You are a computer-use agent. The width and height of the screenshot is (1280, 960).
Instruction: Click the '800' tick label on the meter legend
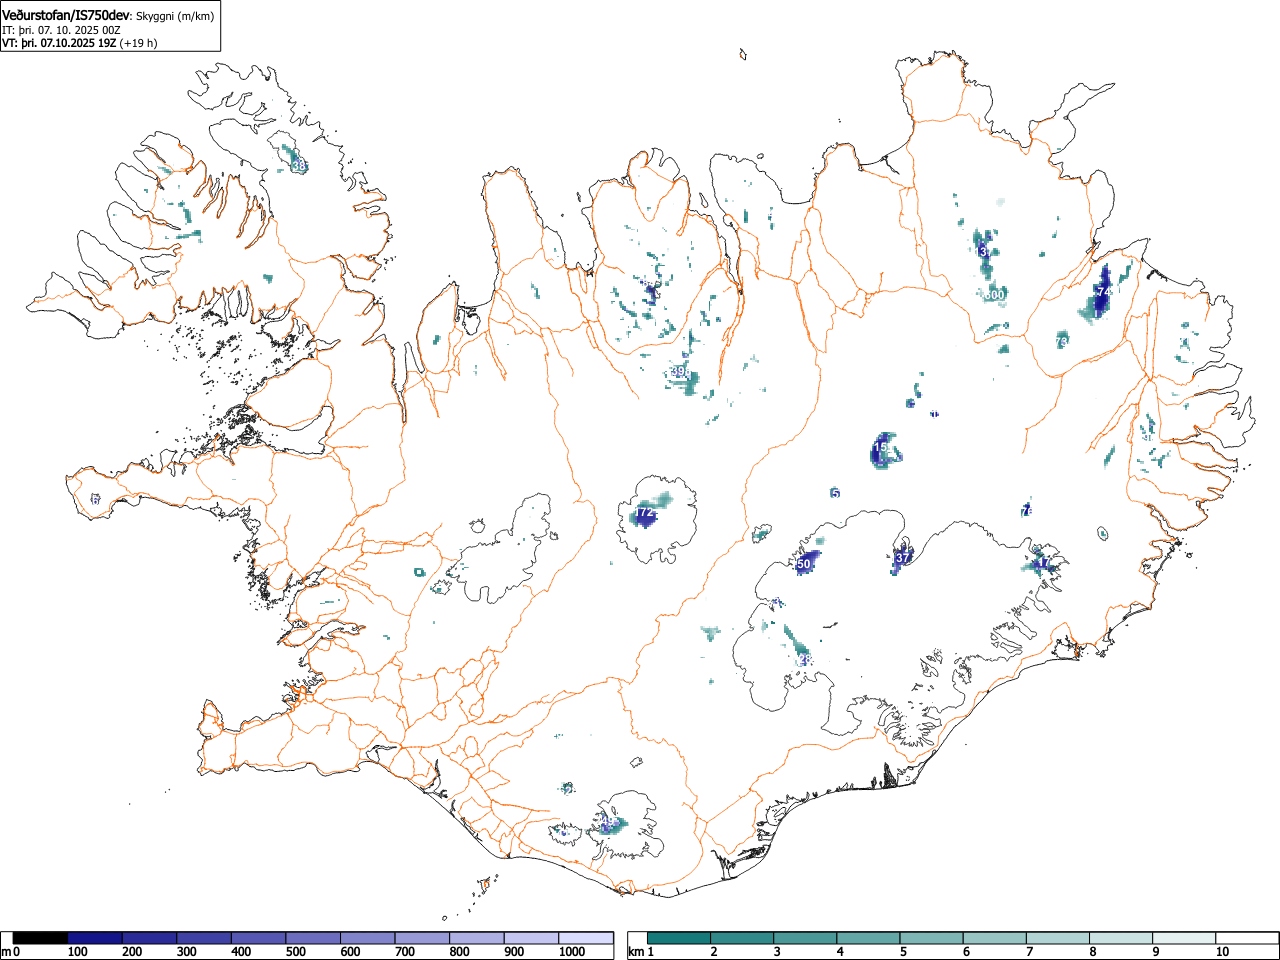[x=459, y=952]
